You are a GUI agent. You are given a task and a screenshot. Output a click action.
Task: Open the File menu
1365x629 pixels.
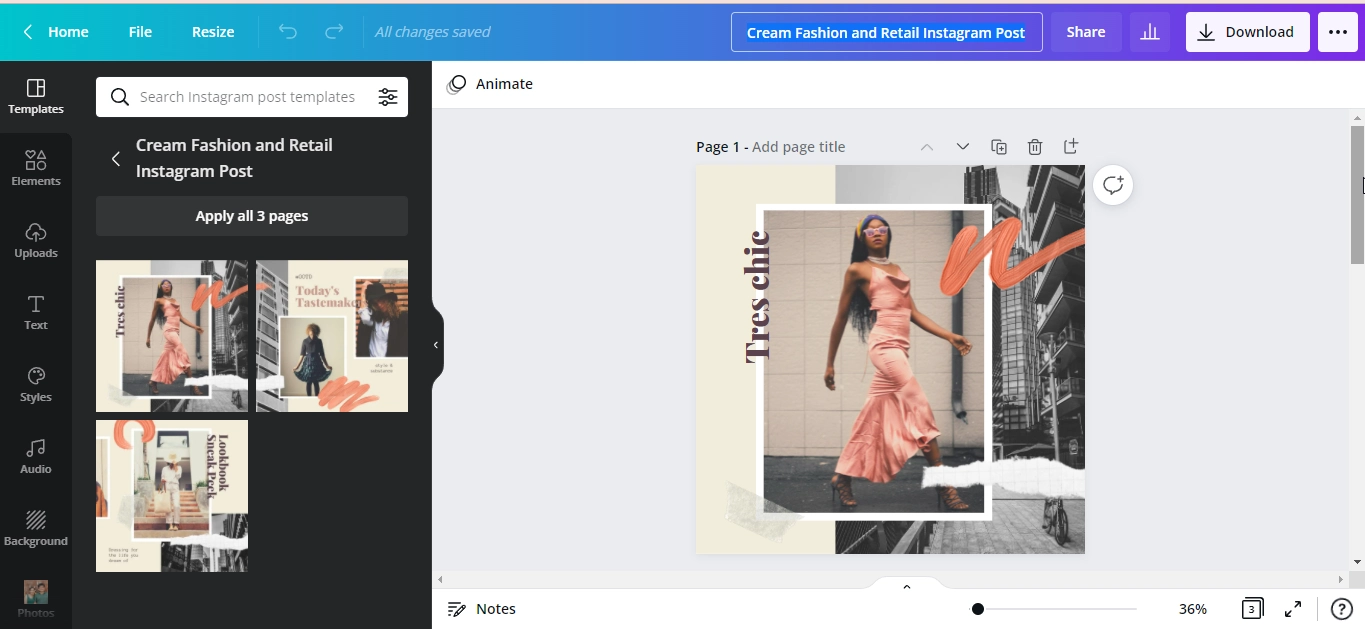(x=140, y=32)
